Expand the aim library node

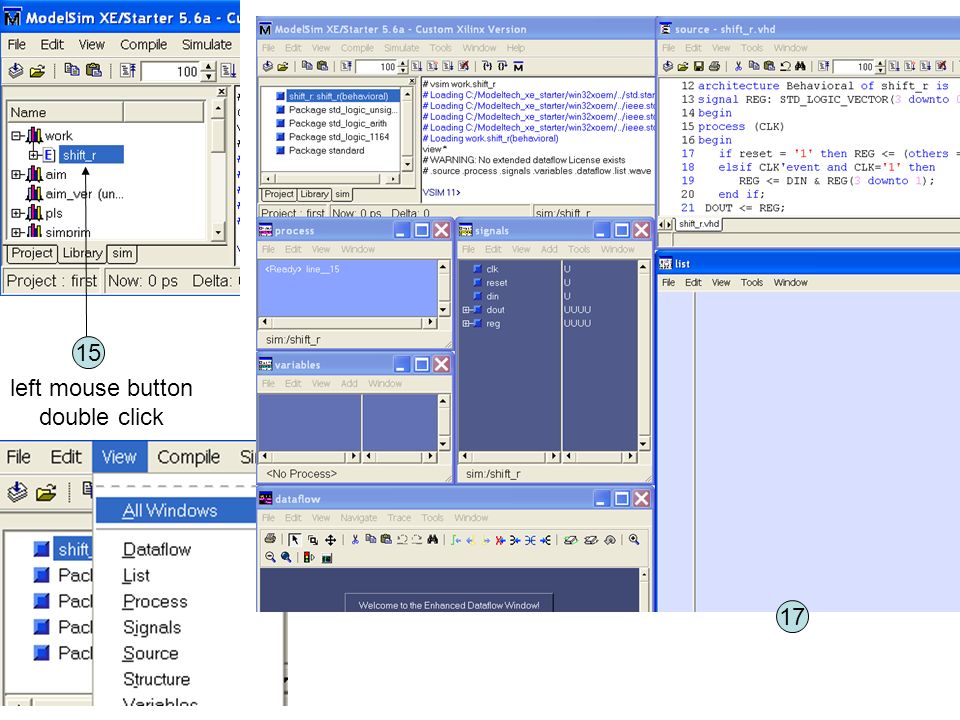tap(17, 174)
